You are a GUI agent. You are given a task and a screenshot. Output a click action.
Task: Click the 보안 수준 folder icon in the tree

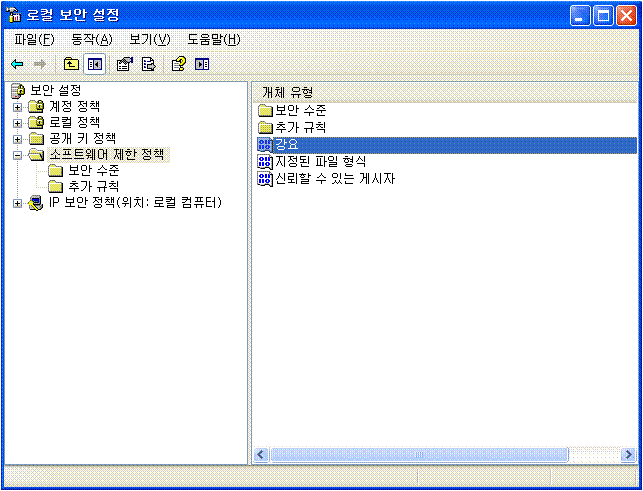click(x=55, y=171)
